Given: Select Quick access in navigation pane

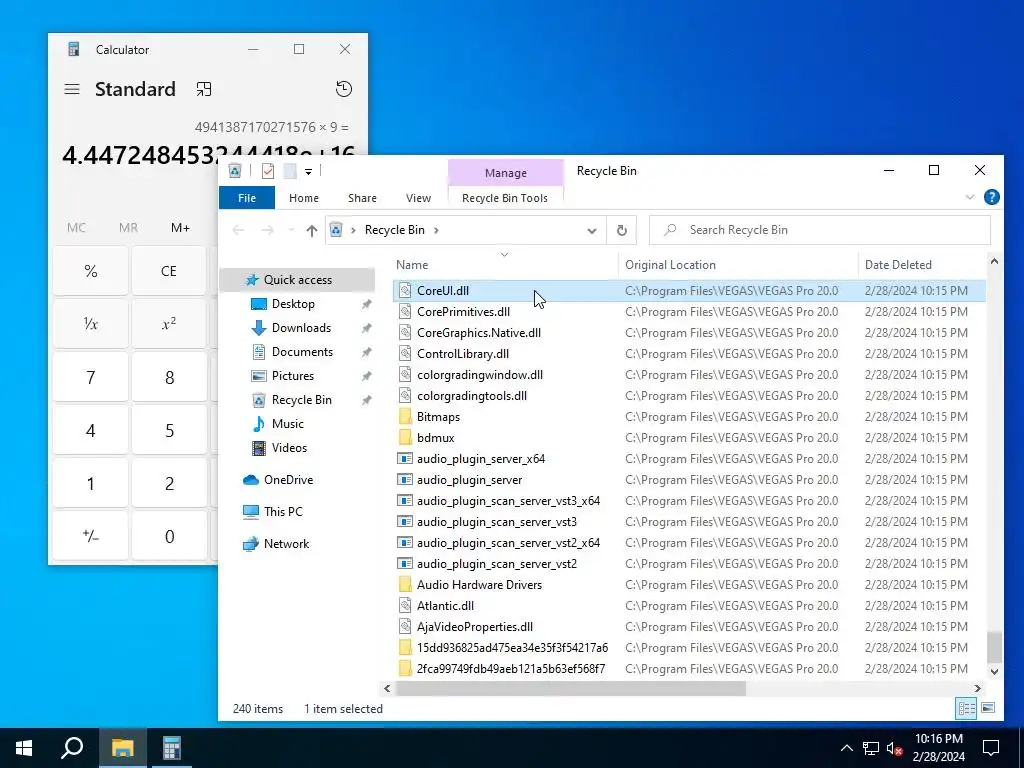Looking at the screenshot, I should [x=298, y=280].
